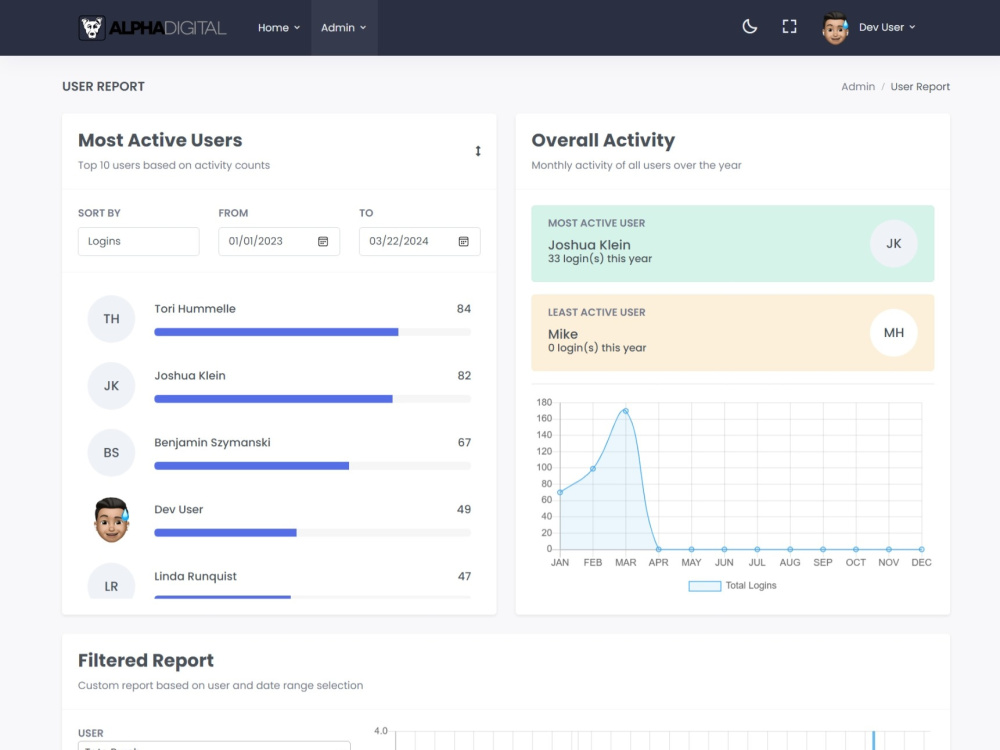Click Mike in Least Active User card
The width and height of the screenshot is (1000, 750).
pyautogui.click(x=562, y=334)
